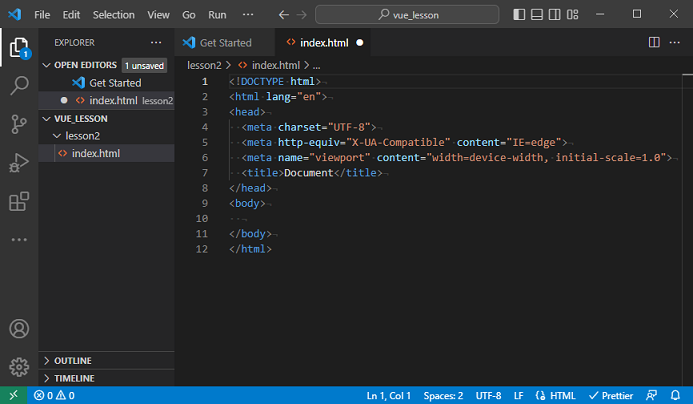Click the Customize Layout icon

coord(572,15)
